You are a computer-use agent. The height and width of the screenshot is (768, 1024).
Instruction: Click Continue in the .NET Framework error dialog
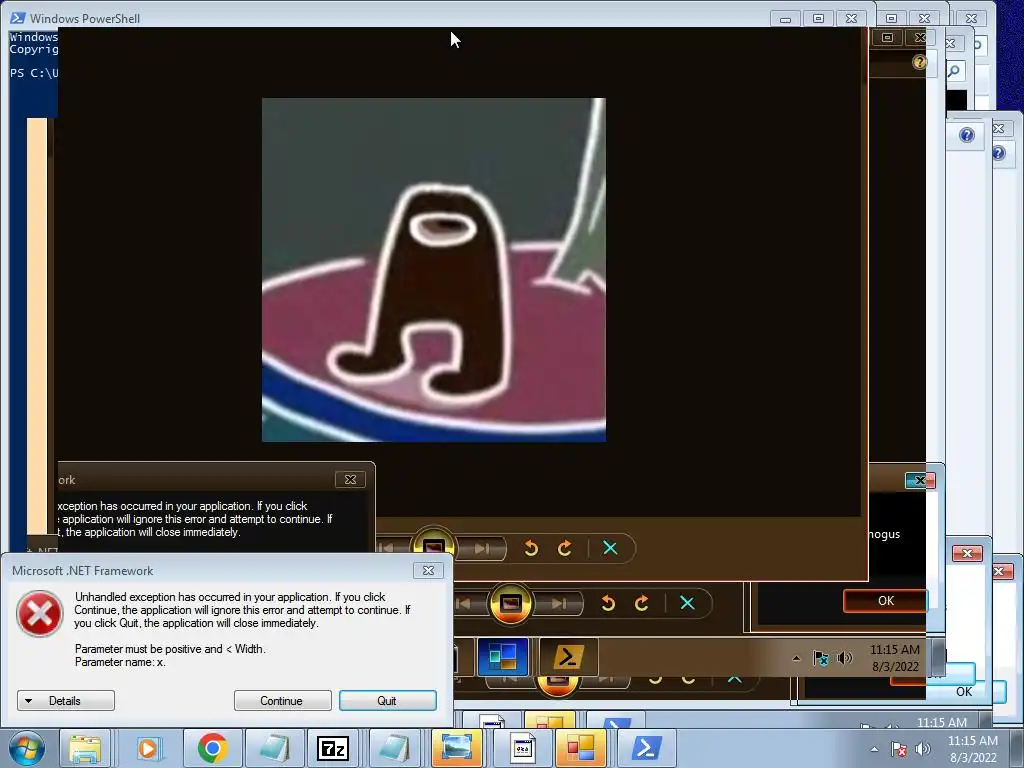282,701
